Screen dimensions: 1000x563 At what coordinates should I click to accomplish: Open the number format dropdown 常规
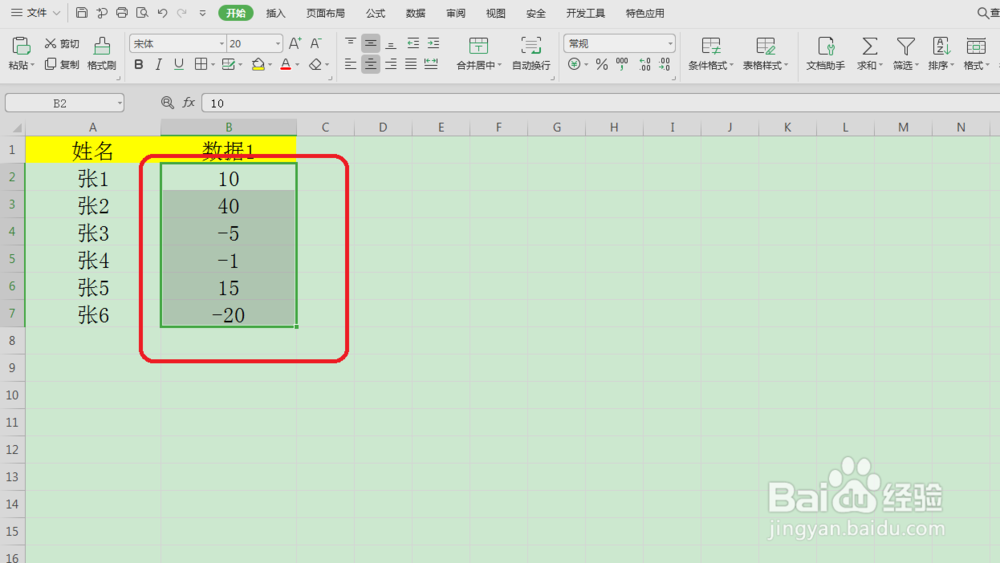tap(670, 43)
